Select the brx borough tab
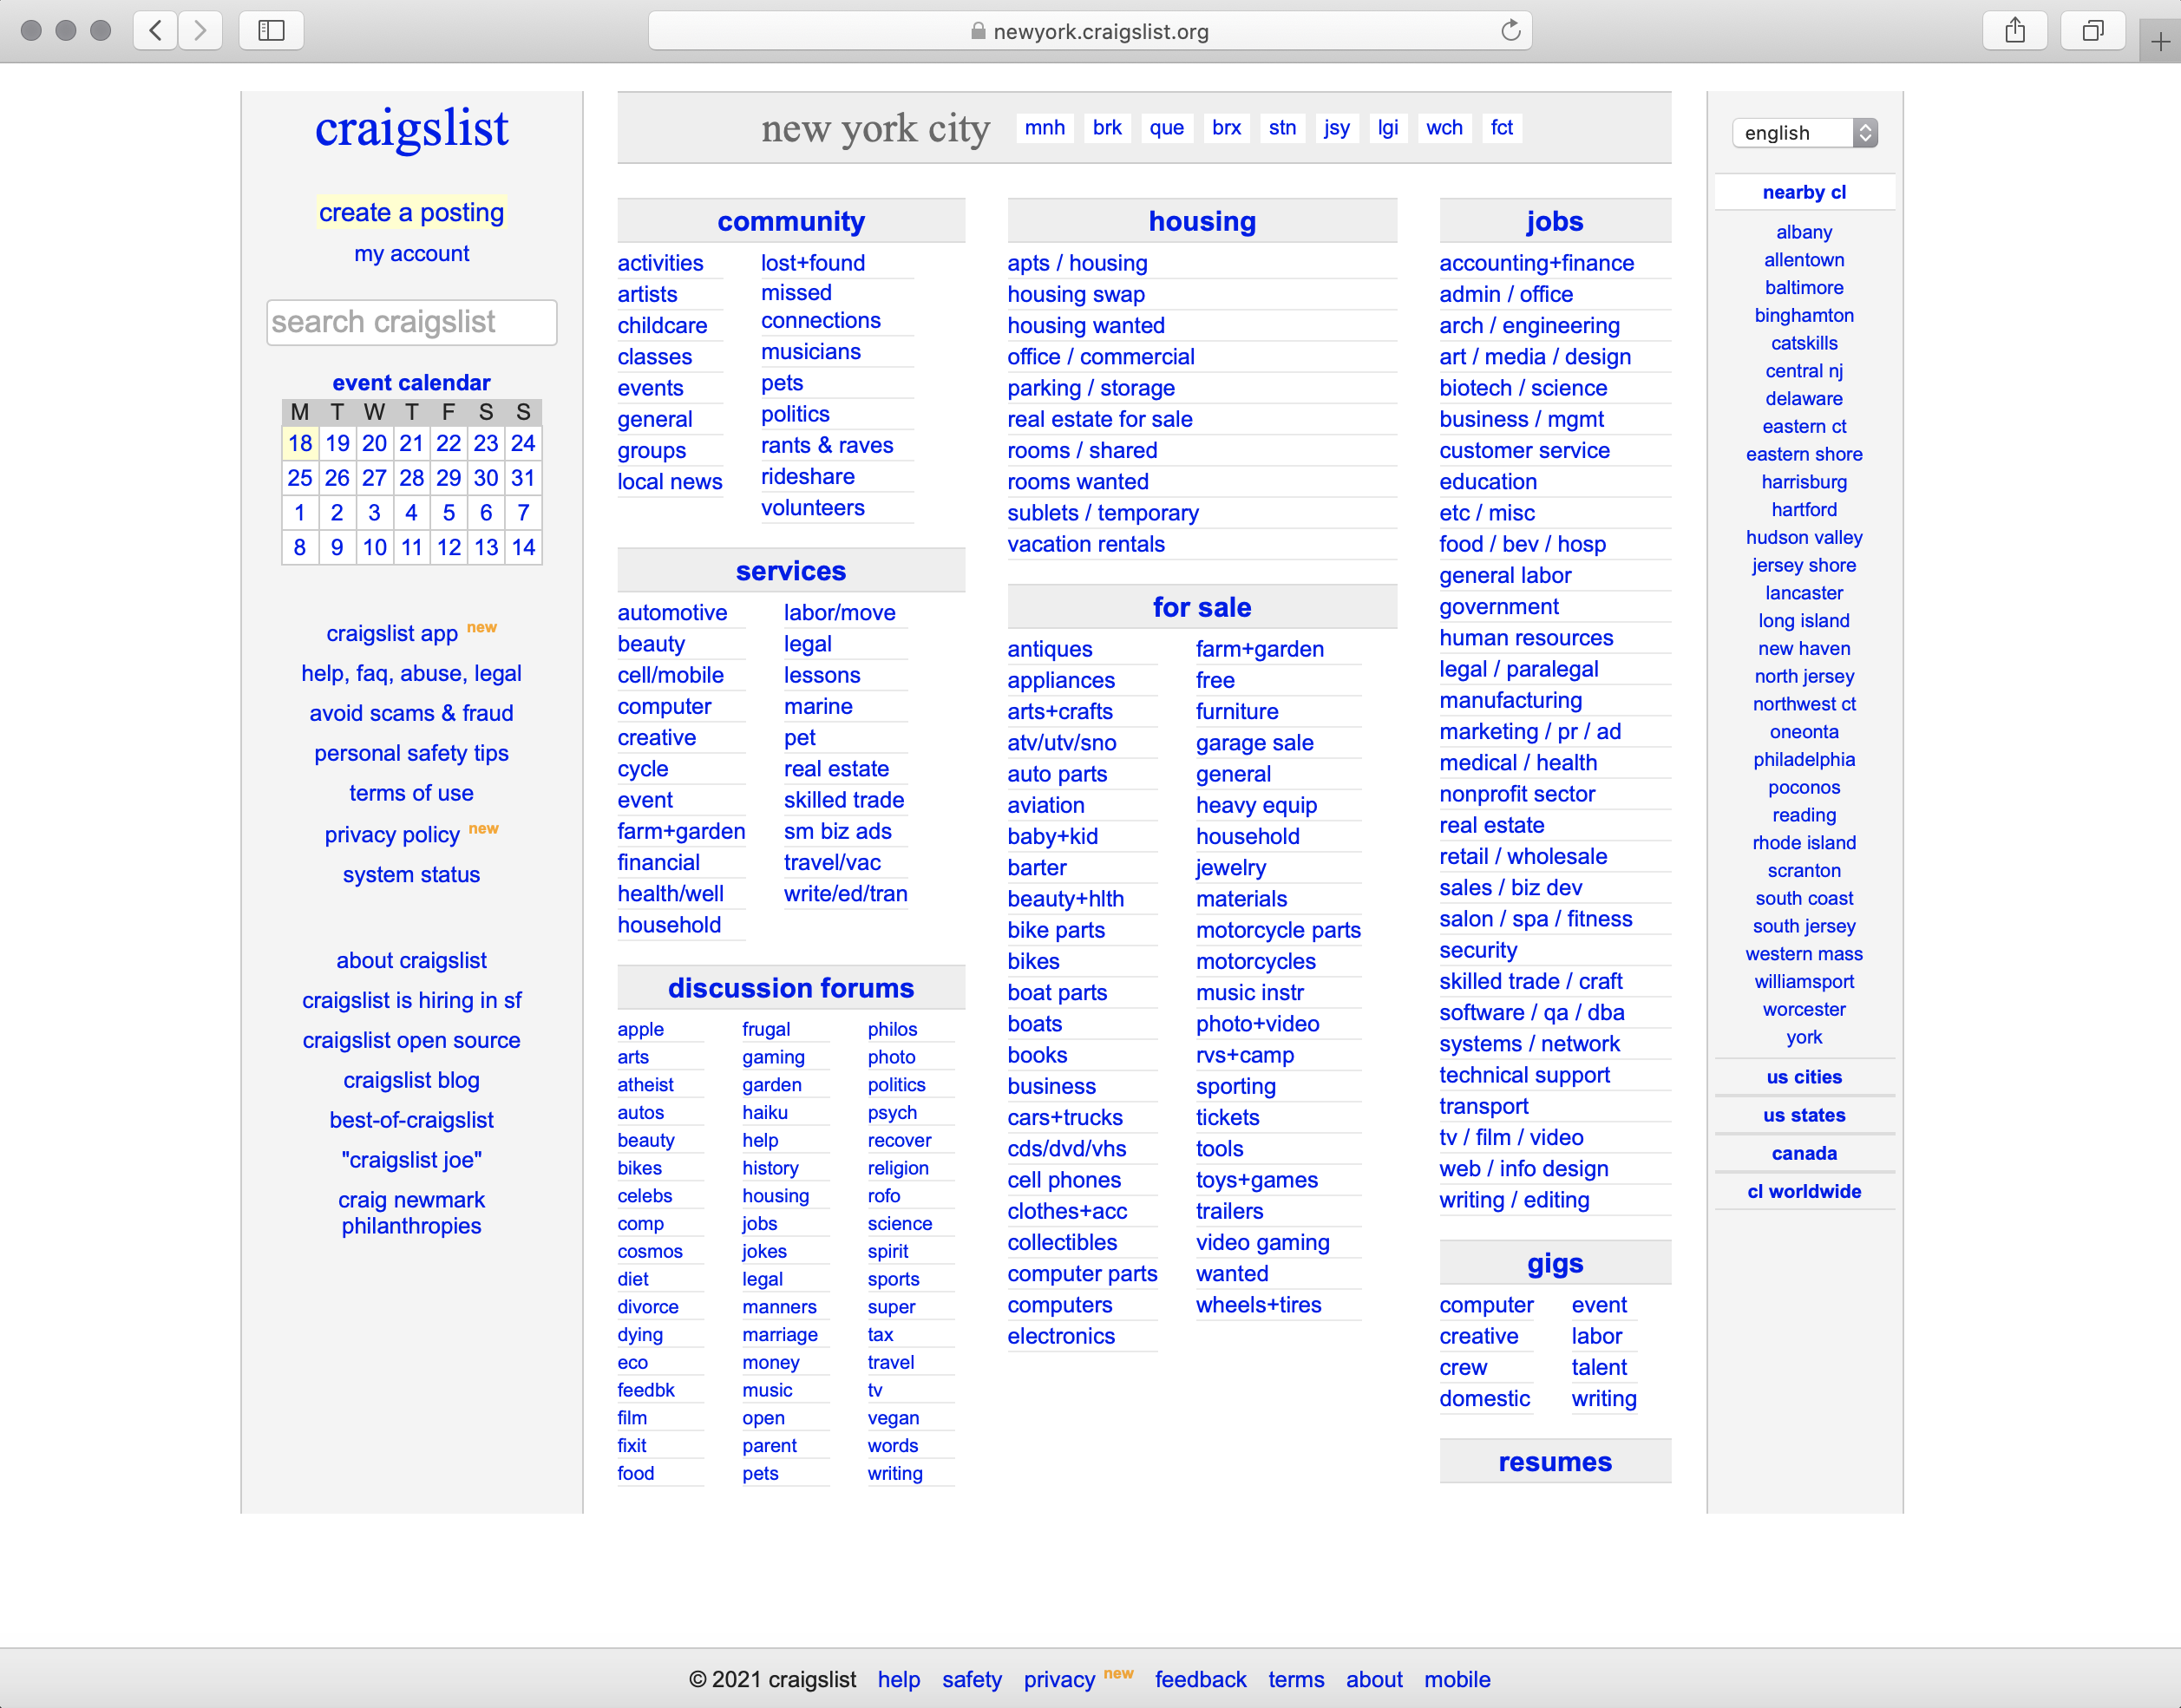This screenshot has height=1708, width=2181. coord(1226,127)
